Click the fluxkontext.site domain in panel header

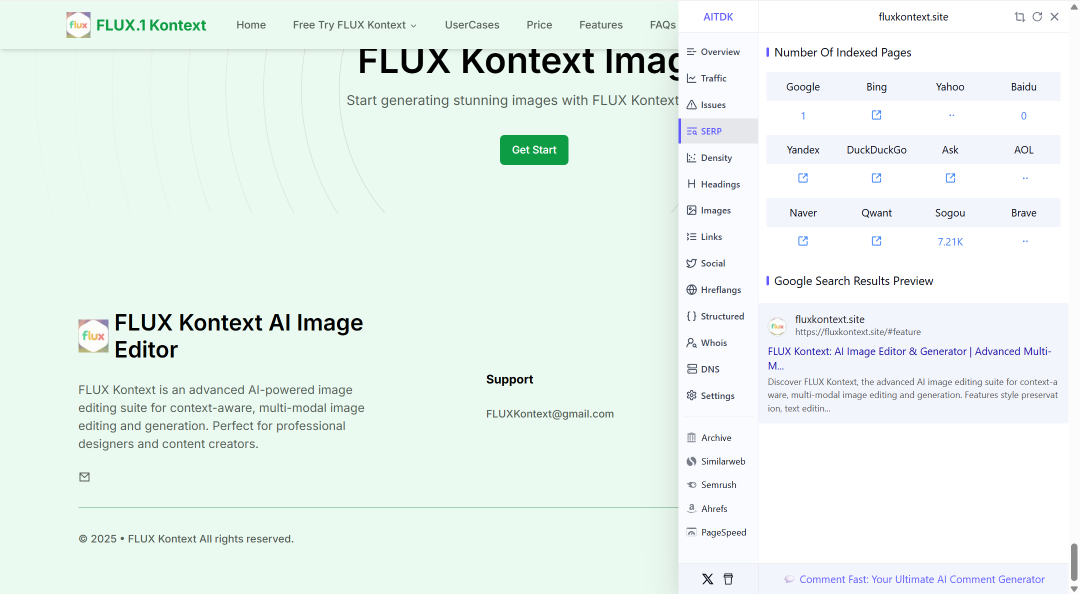913,17
